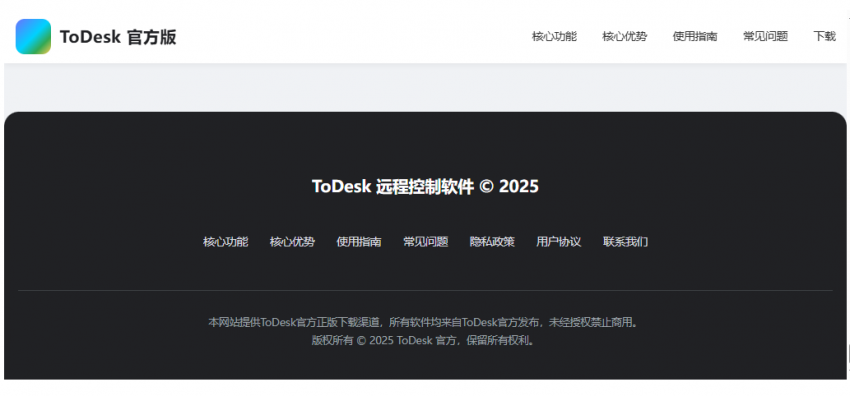Open 核心优势 in the top navigation
The width and height of the screenshot is (850, 396).
pos(624,36)
